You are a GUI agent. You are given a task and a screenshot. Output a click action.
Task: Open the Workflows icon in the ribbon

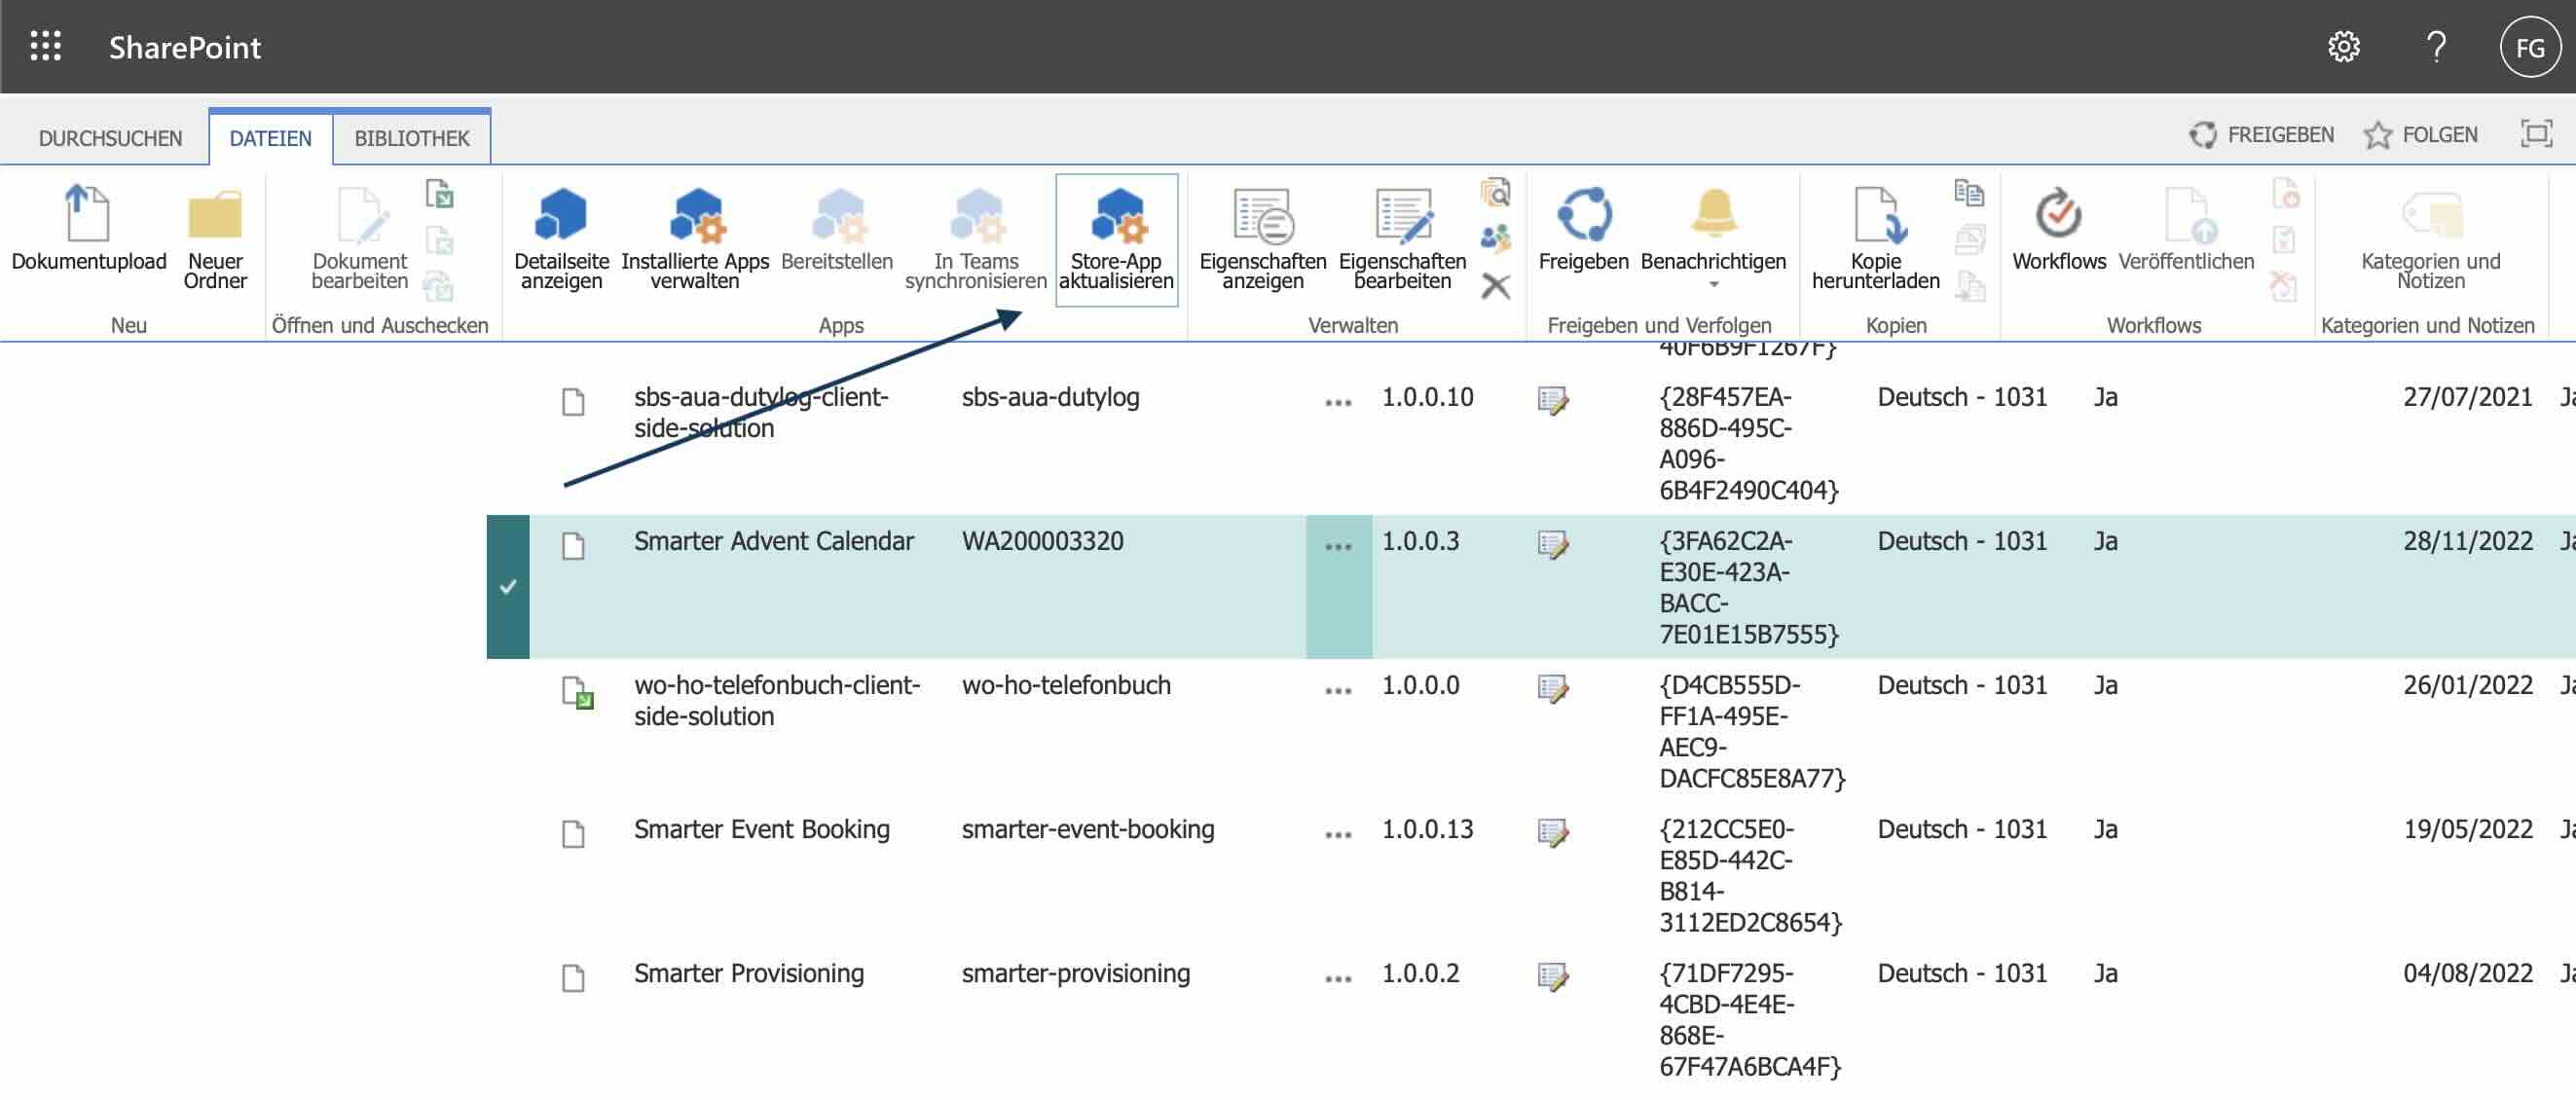[2057, 213]
